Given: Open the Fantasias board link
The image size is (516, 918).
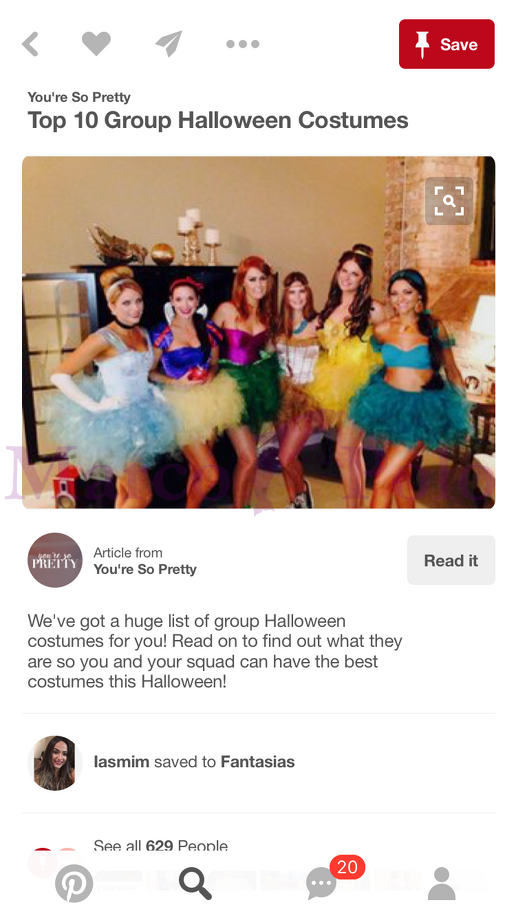Looking at the screenshot, I should [257, 762].
